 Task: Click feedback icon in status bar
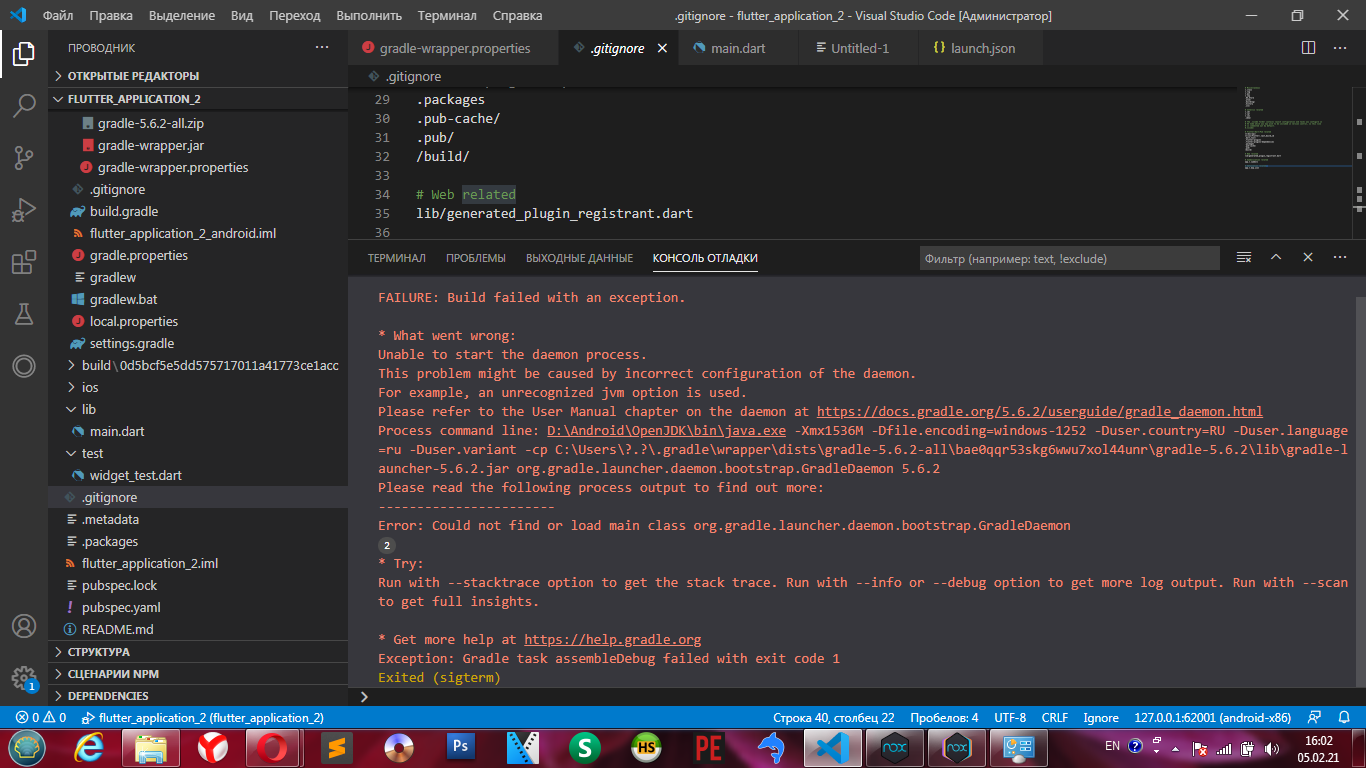1317,718
